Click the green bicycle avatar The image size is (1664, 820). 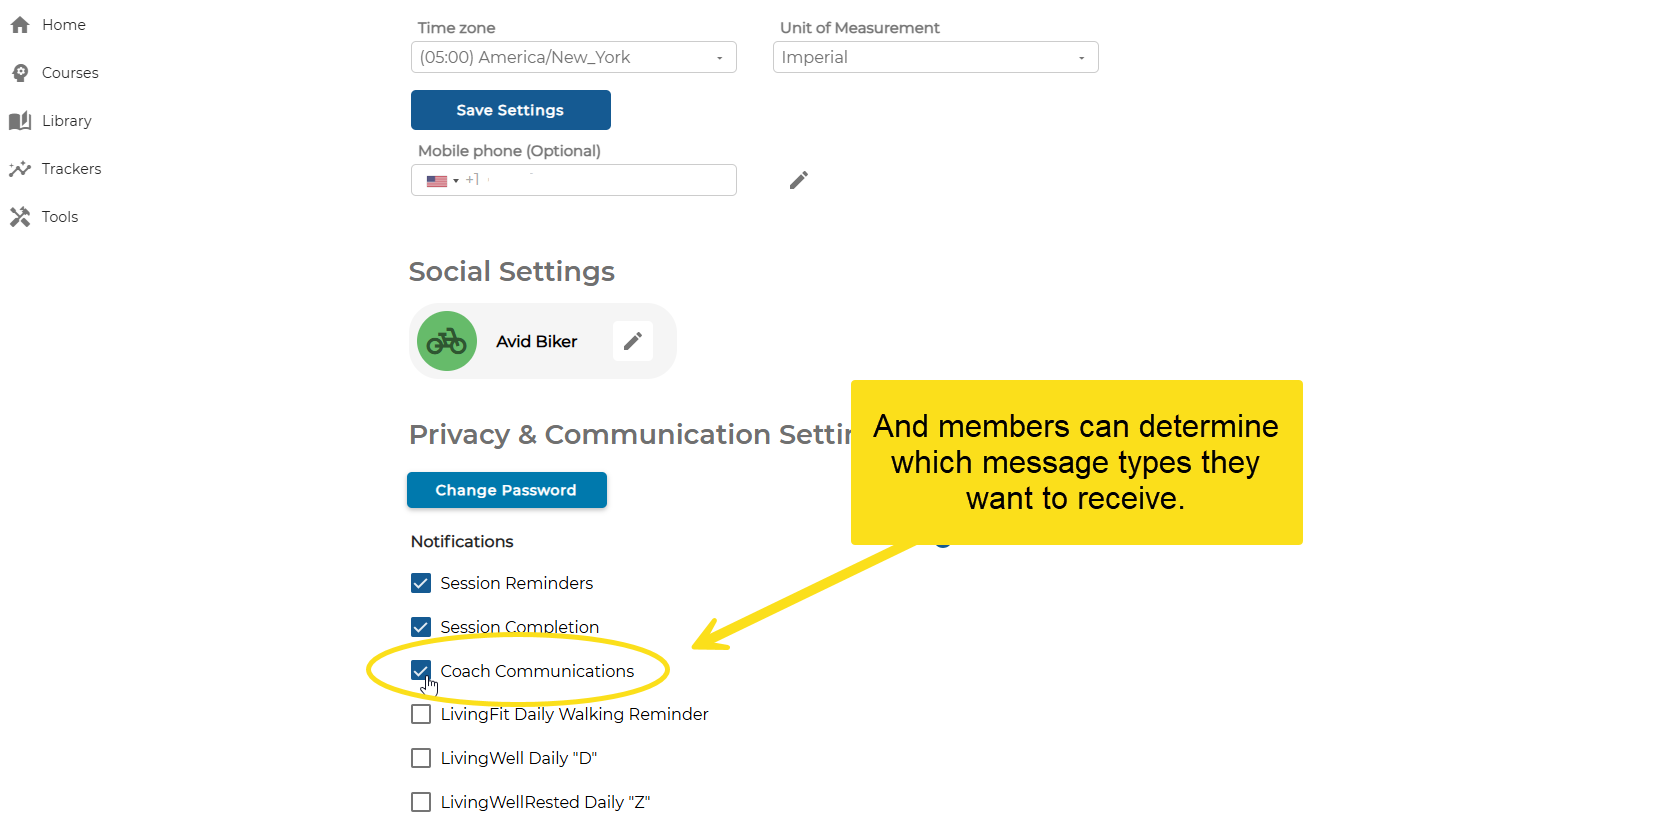(447, 341)
